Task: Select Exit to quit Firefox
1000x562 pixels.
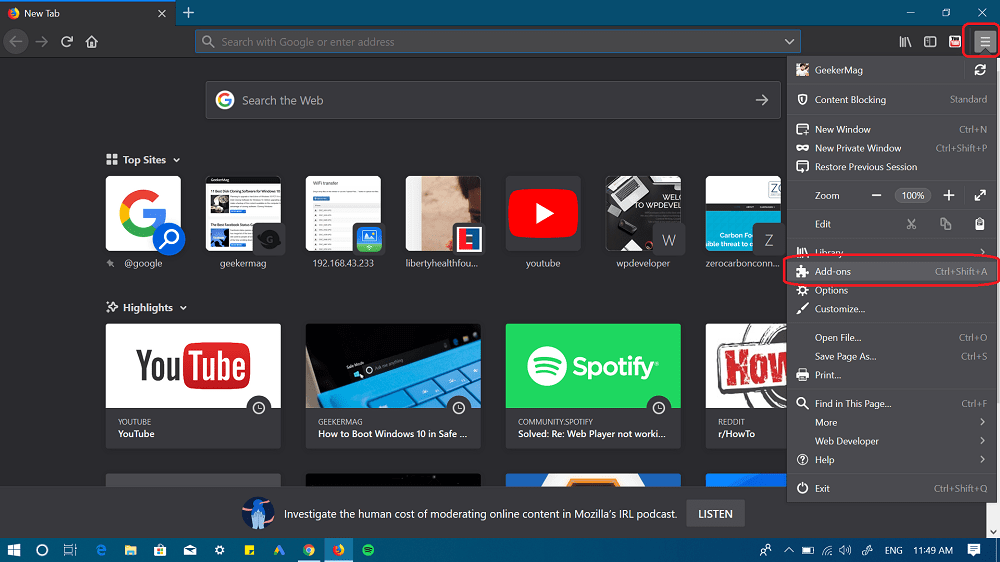Action: [892, 489]
